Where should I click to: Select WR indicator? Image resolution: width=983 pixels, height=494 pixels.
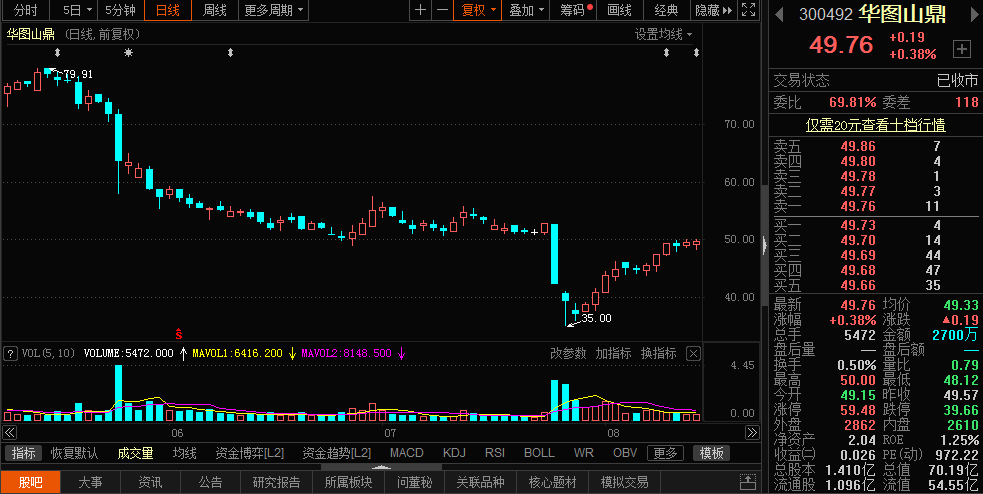pyautogui.click(x=583, y=453)
